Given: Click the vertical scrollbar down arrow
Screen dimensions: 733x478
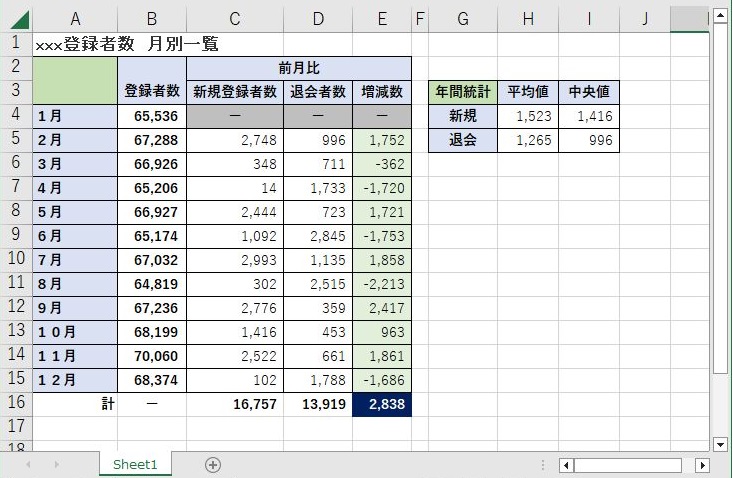Looking at the screenshot, I should [720, 443].
